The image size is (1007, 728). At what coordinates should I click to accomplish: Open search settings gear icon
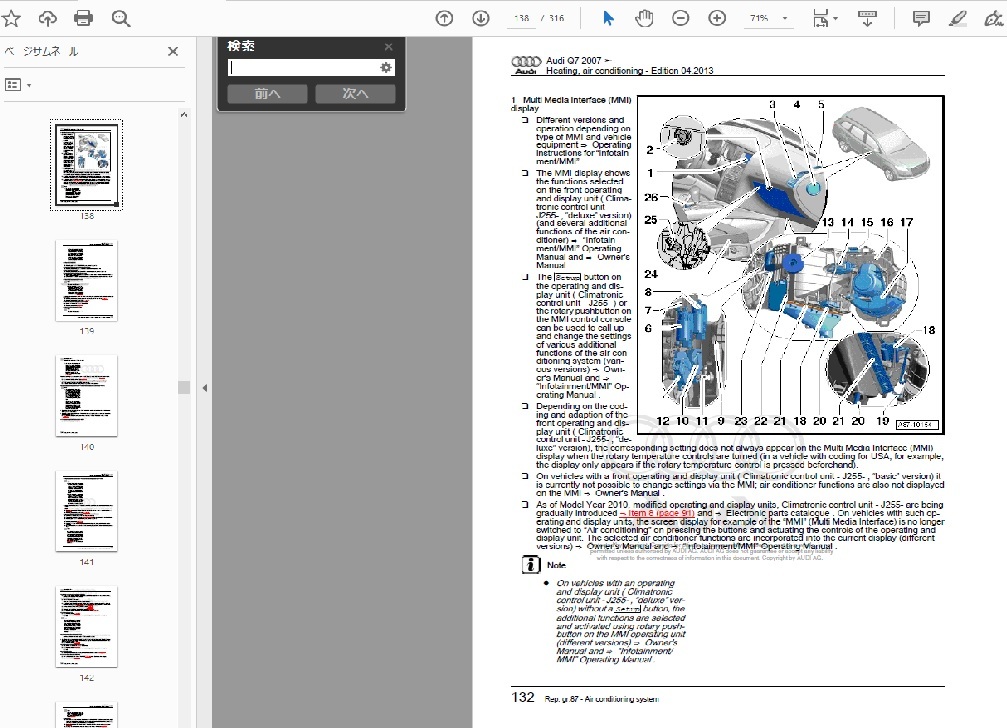386,67
